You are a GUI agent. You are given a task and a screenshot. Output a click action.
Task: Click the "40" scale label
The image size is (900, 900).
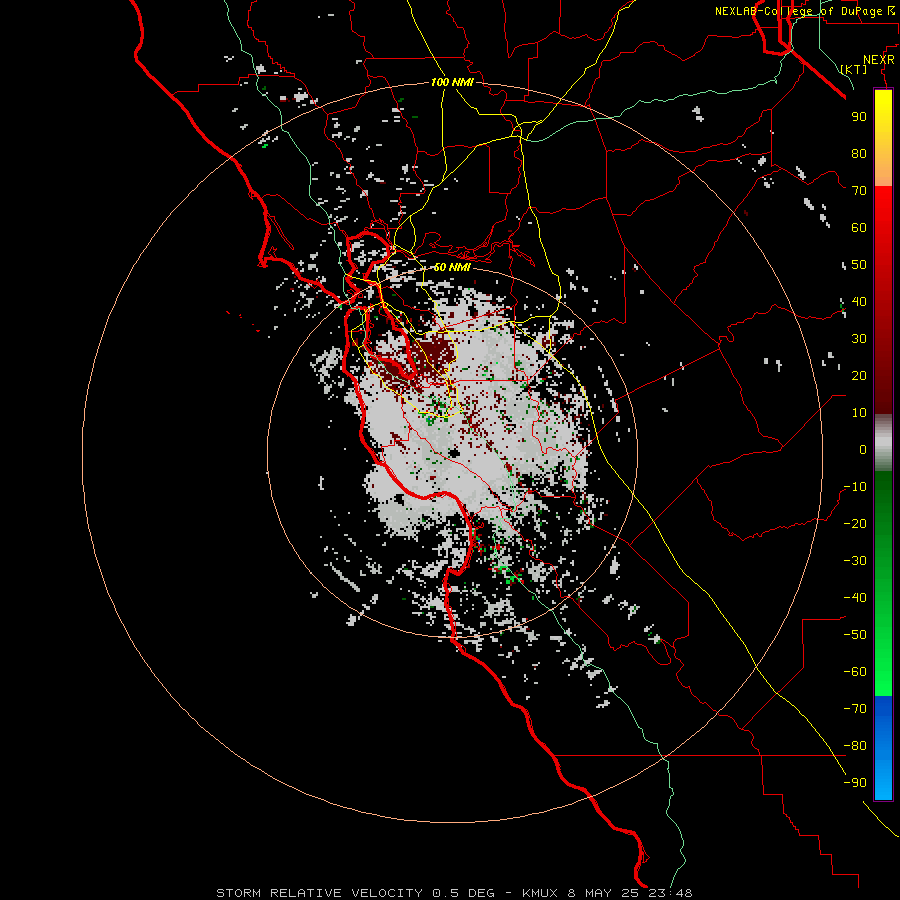click(x=859, y=301)
